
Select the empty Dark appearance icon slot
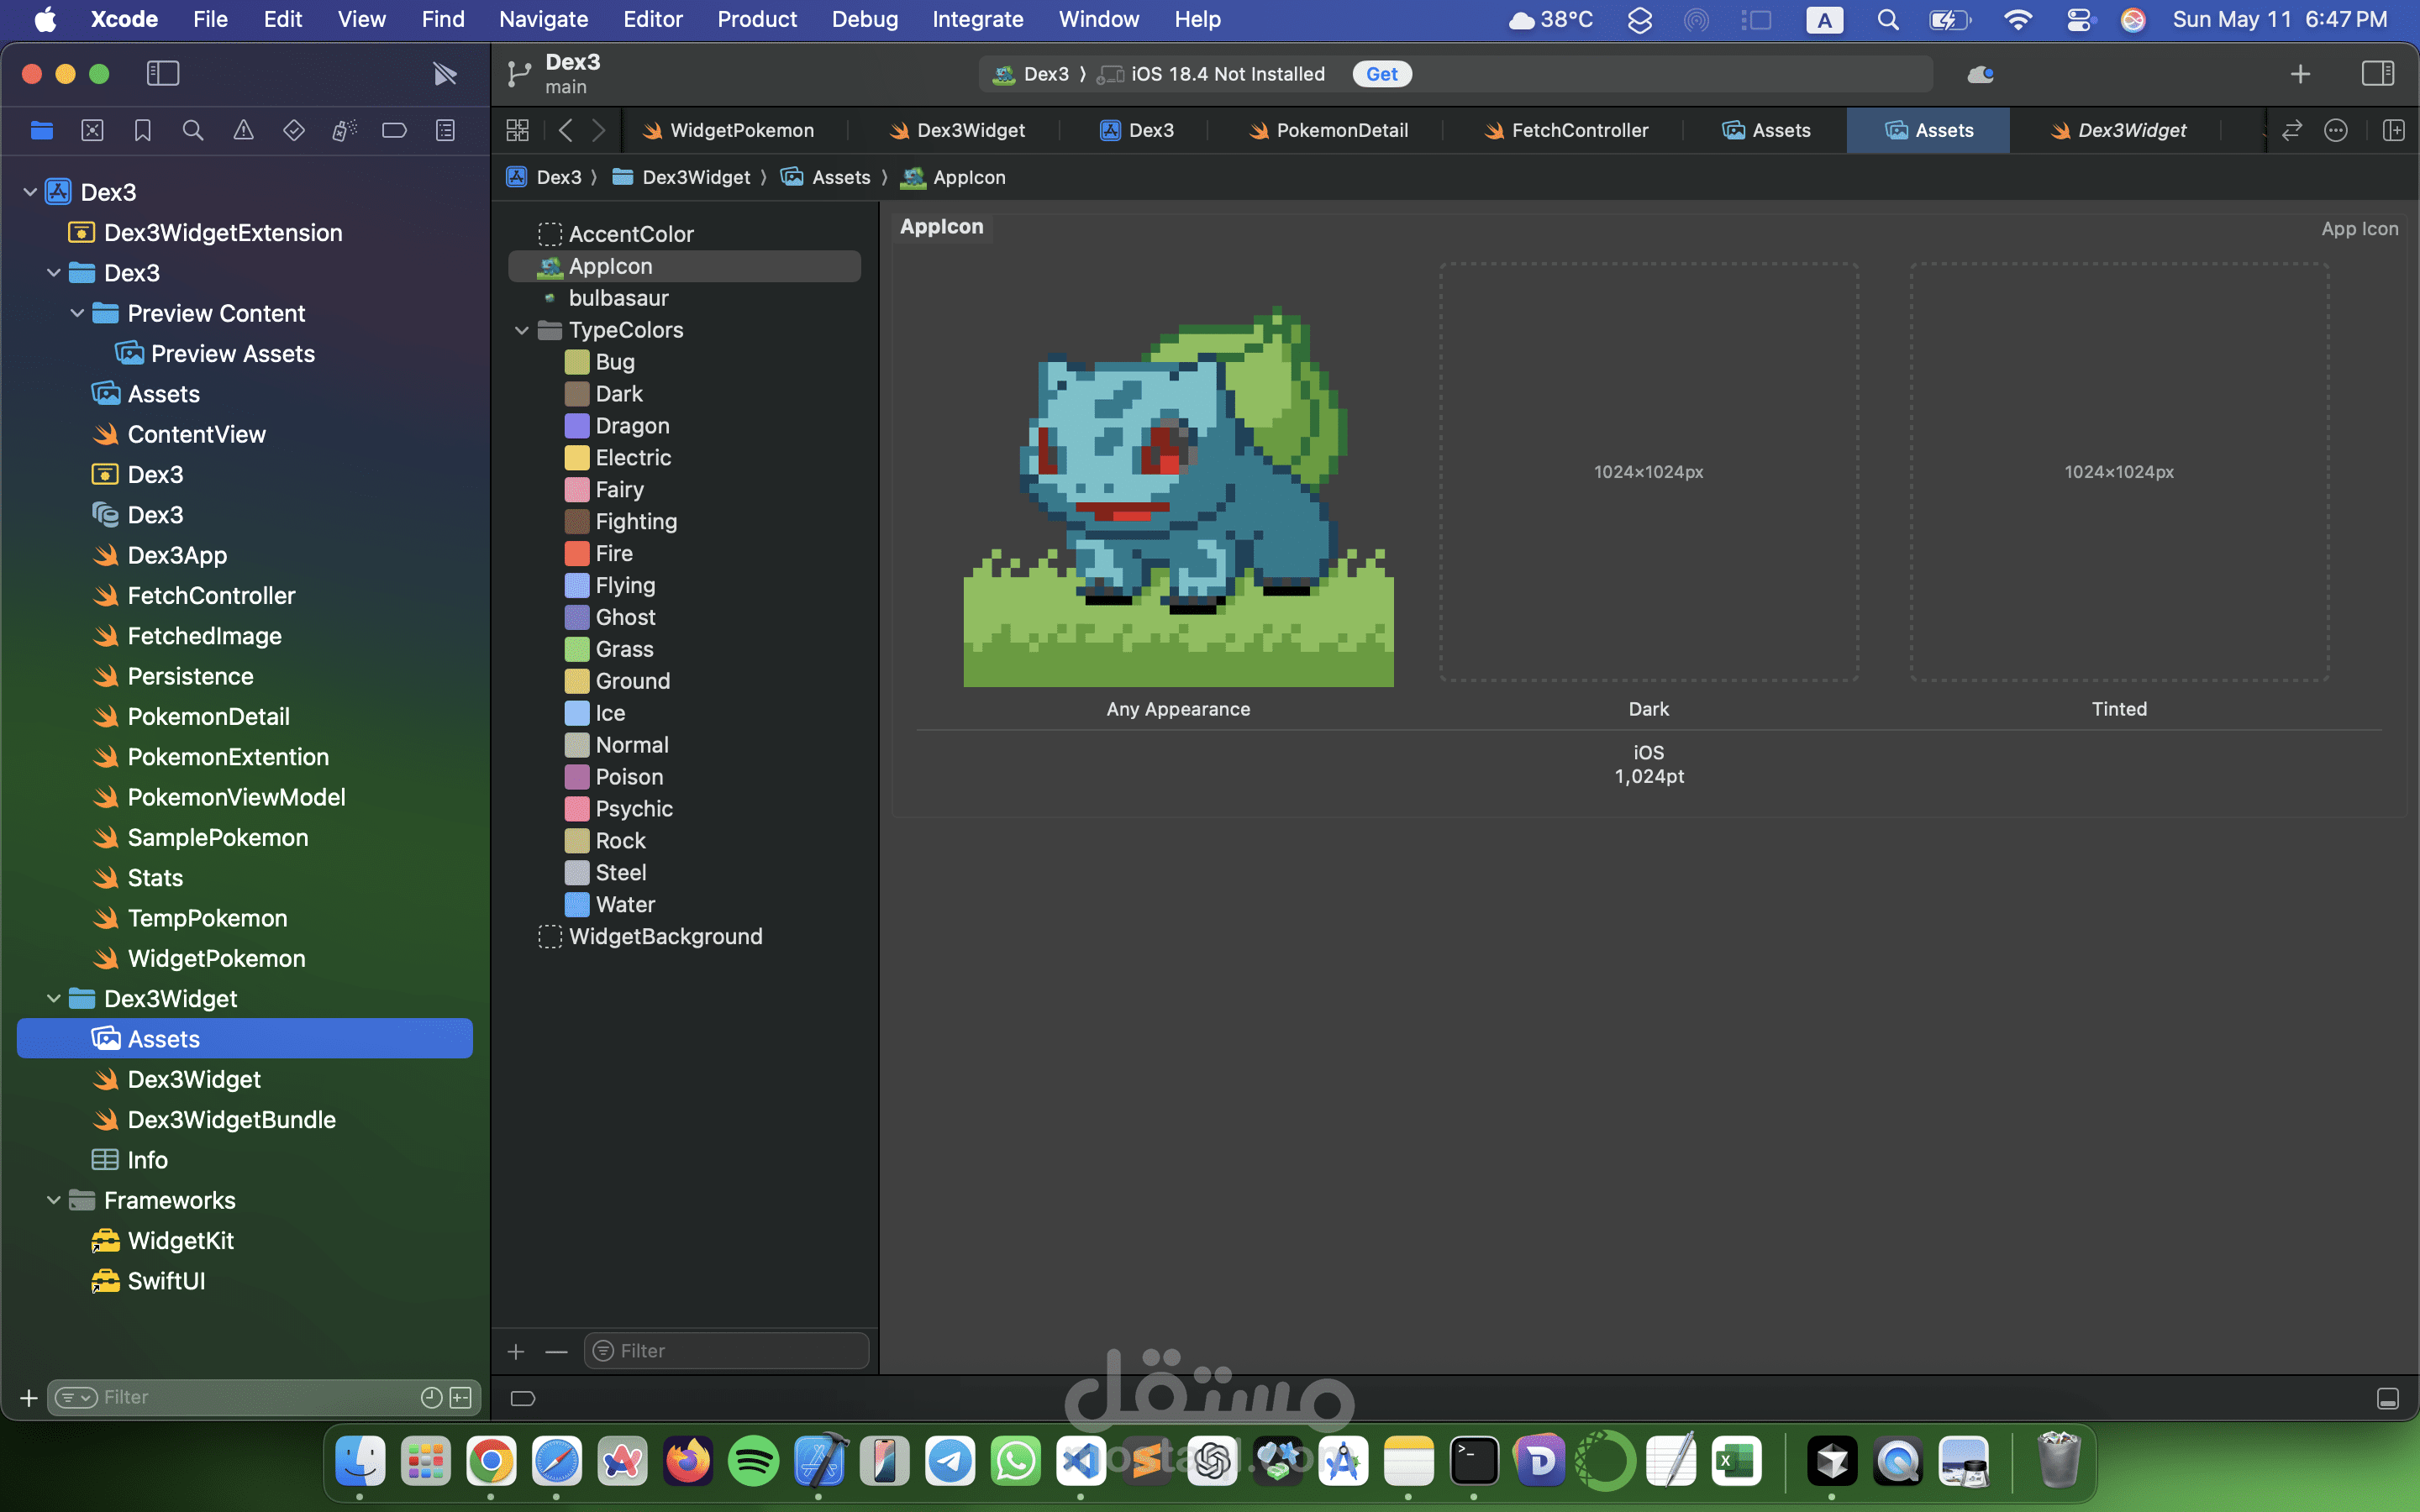[1648, 472]
